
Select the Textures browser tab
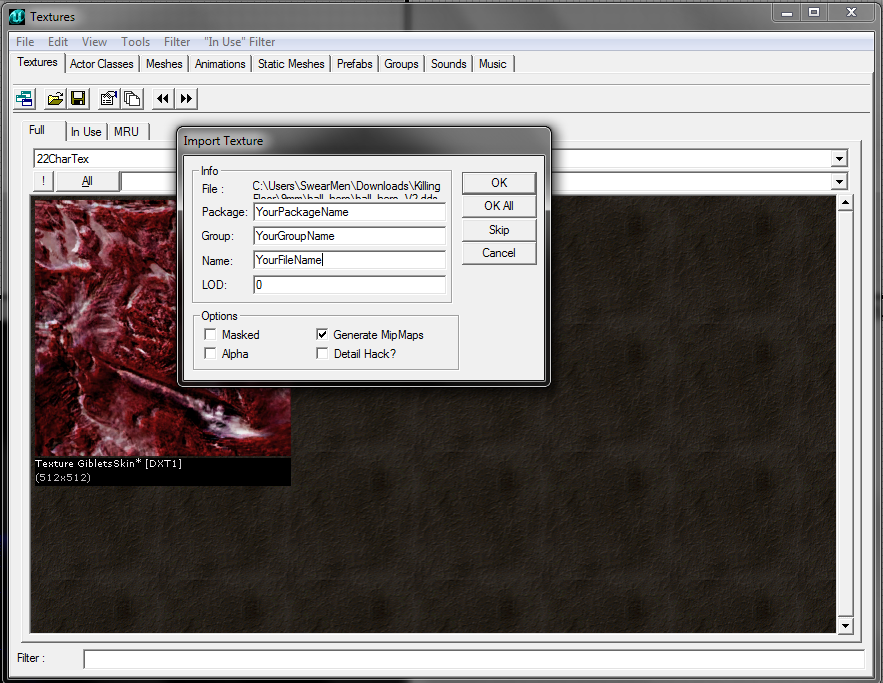pyautogui.click(x=37, y=62)
